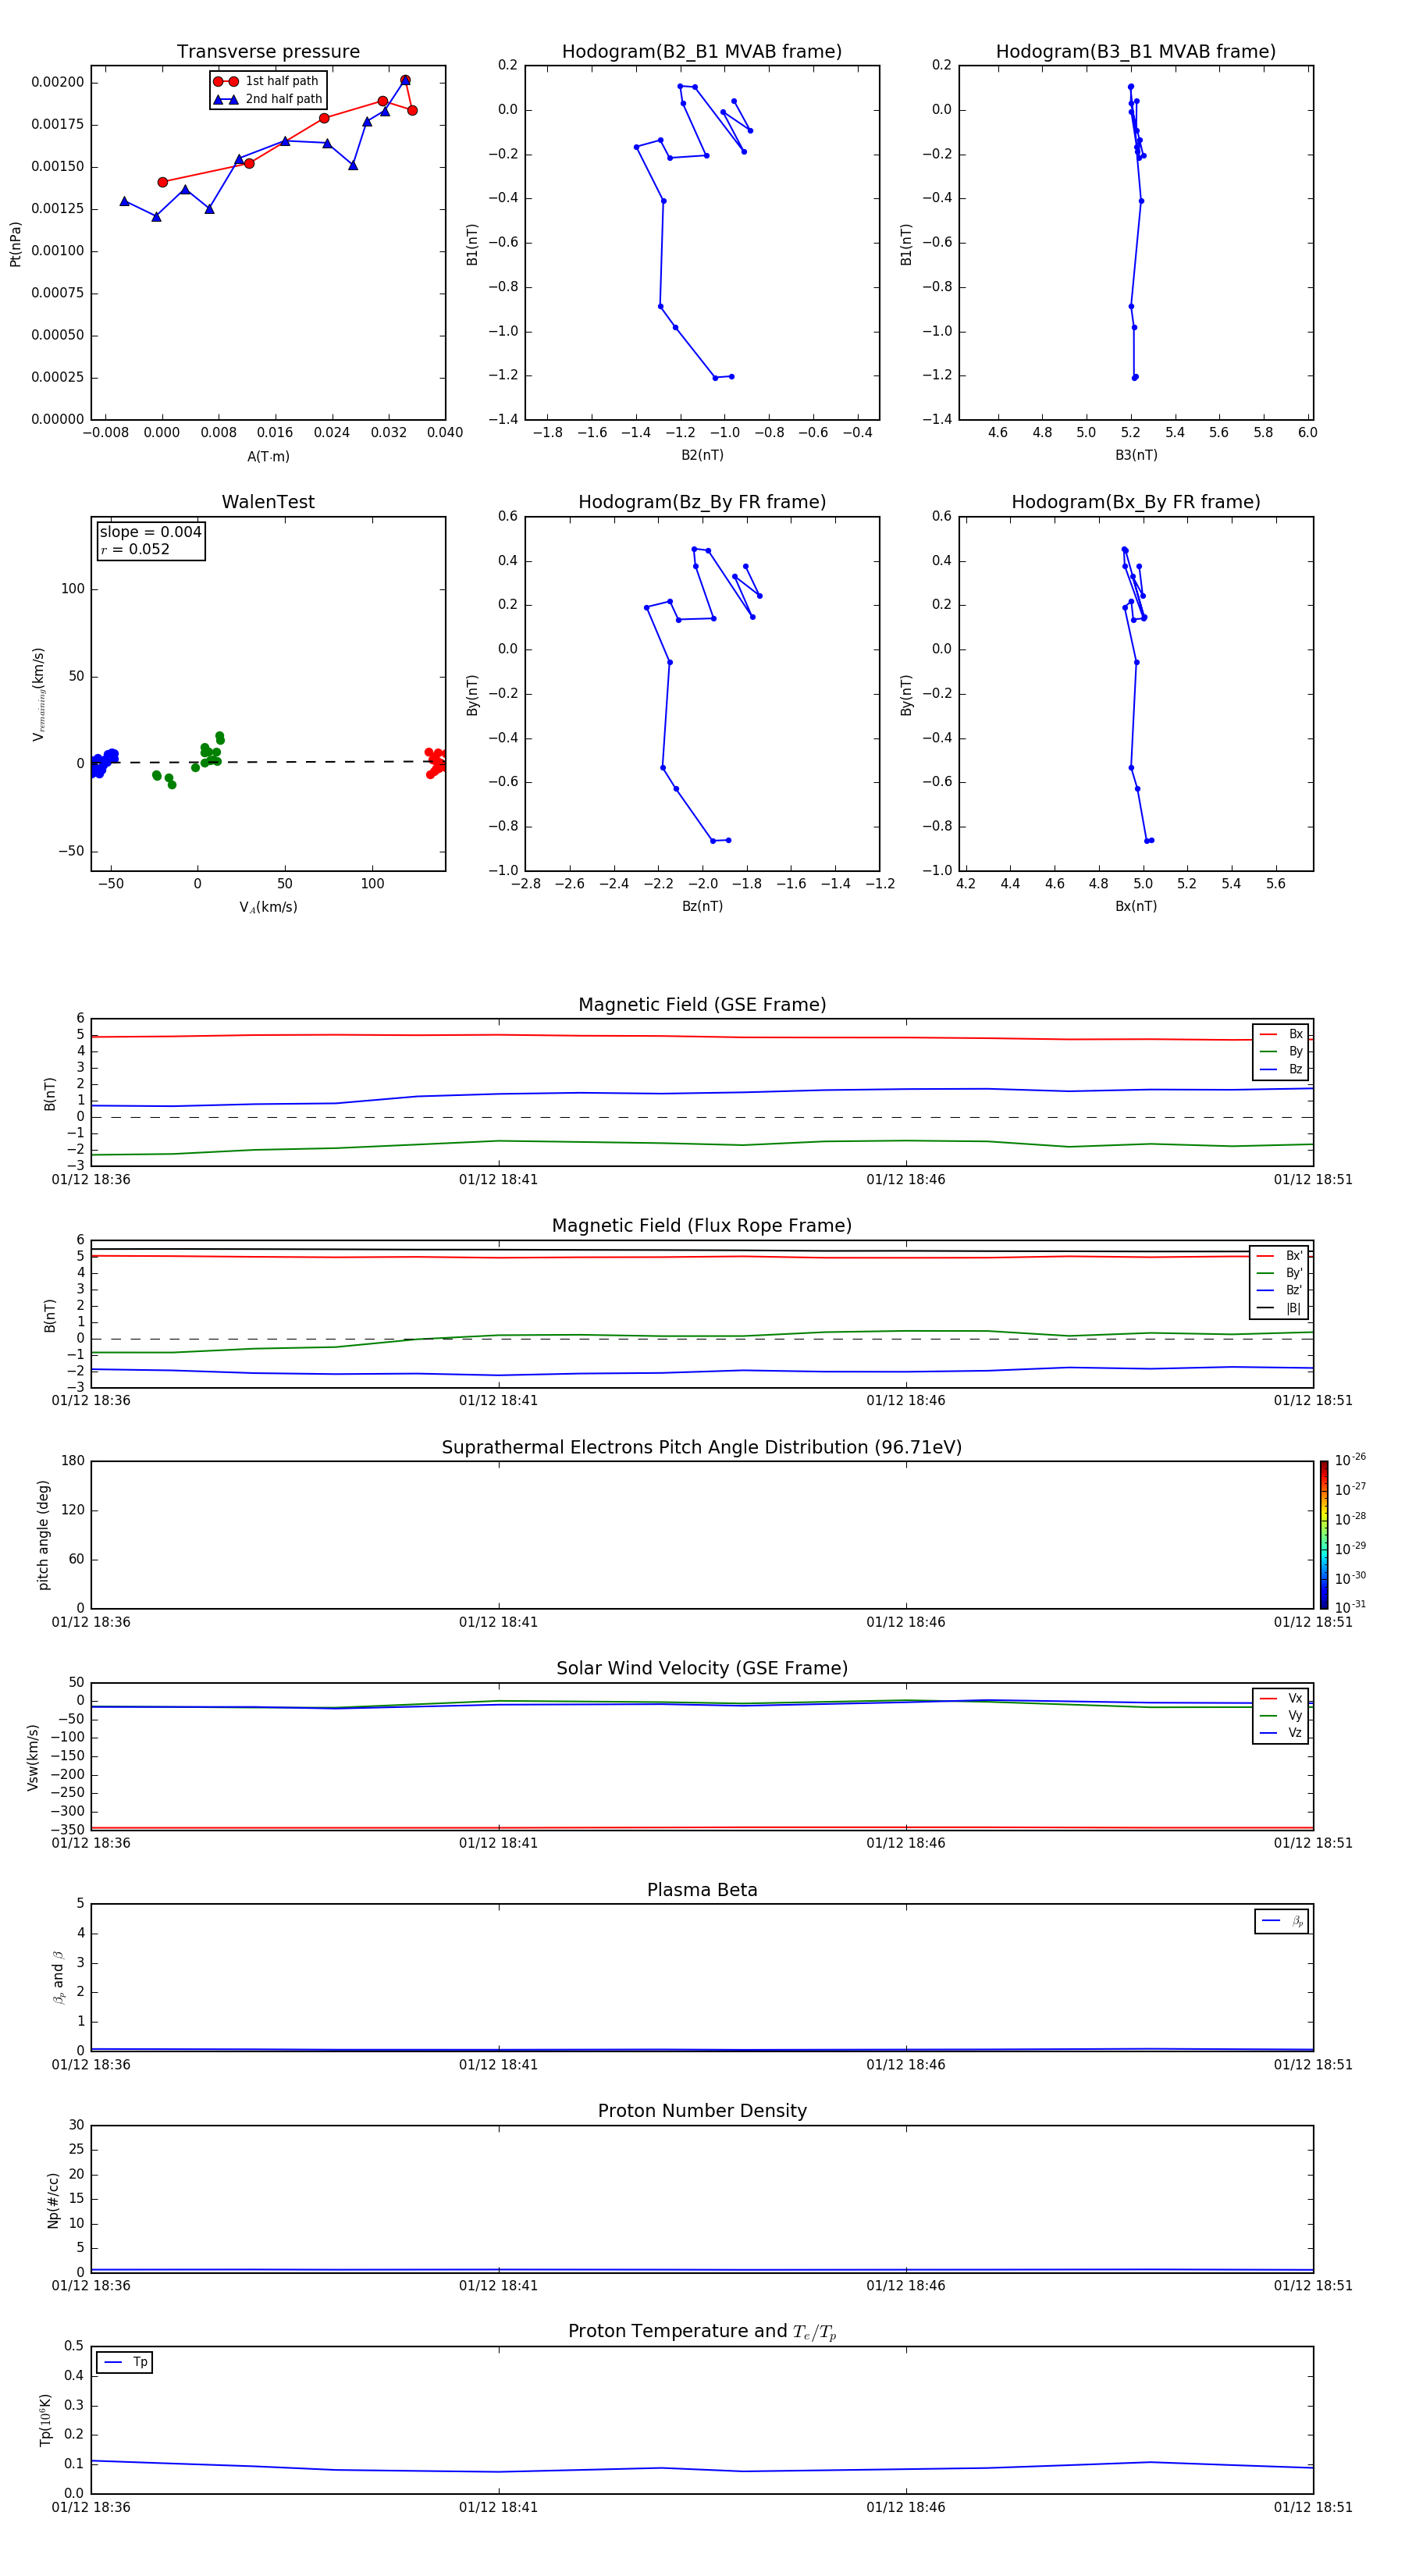Click the 'Transverse pressure' plot title
Viewport: 1405px width, 2576px height.
pos(268,52)
